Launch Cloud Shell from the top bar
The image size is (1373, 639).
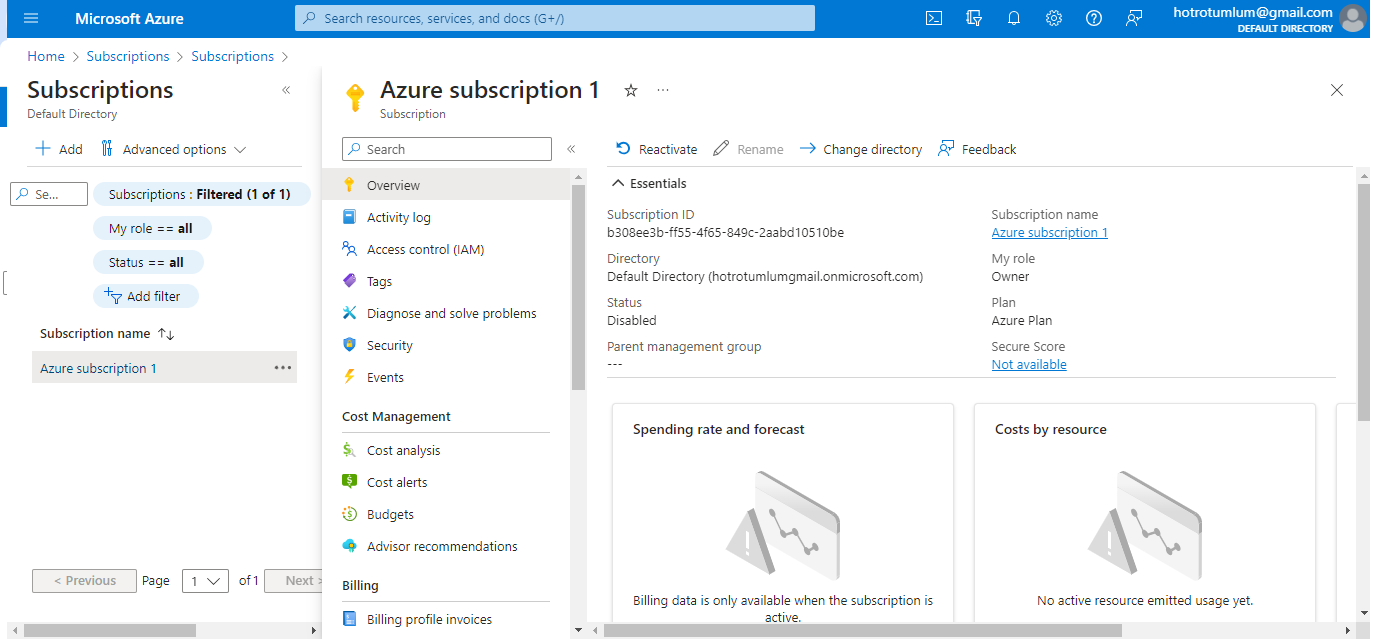pos(934,18)
